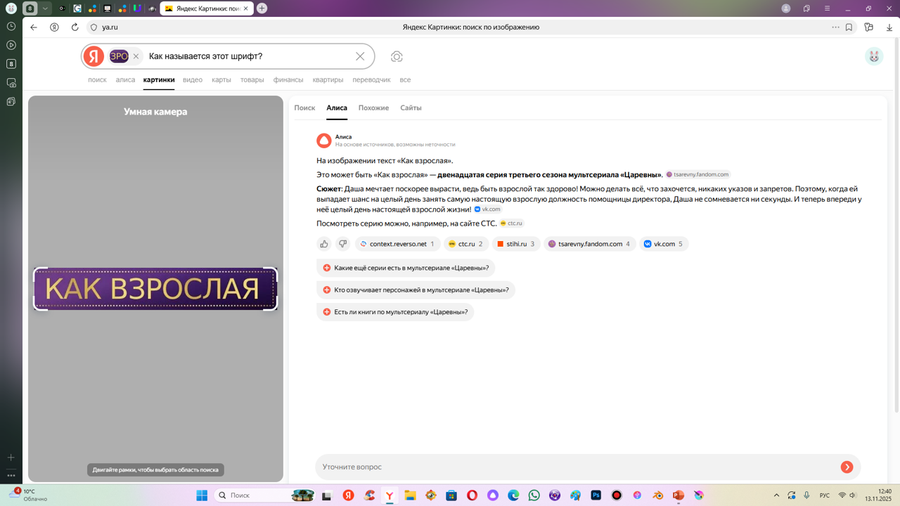The image size is (900, 506).
Task: Show hidden system tray icons chevron
Action: pos(776,495)
